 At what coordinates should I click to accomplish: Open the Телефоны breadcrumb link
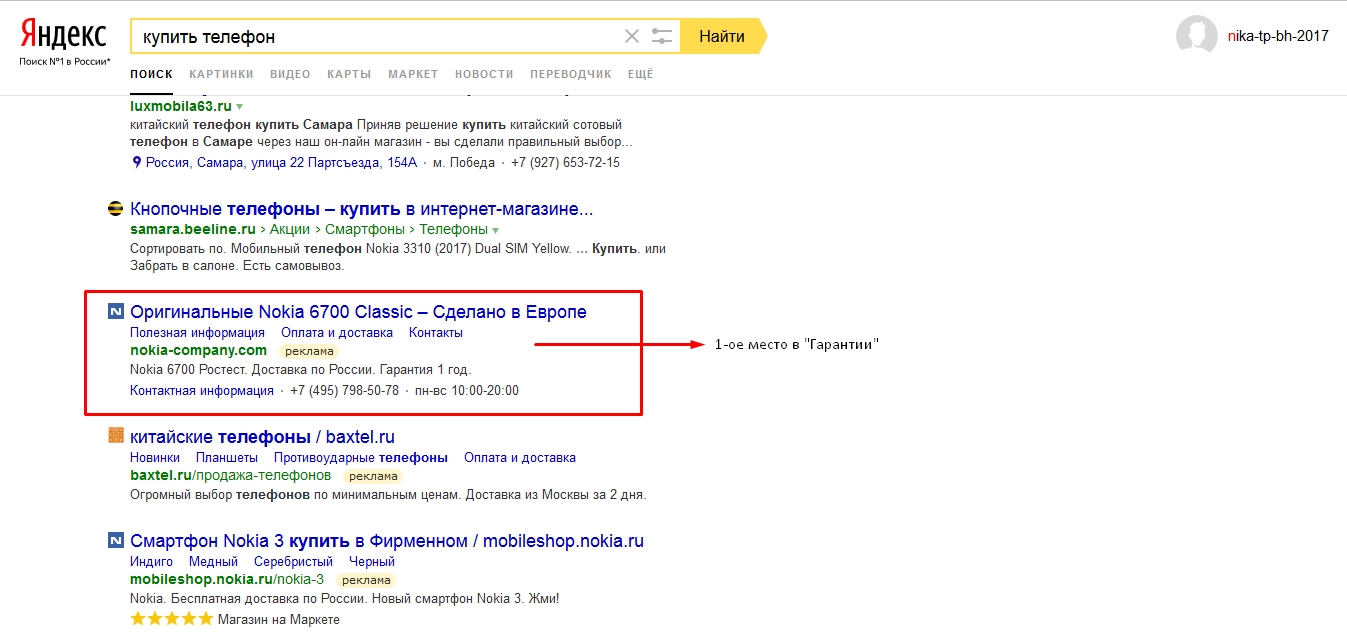point(453,229)
